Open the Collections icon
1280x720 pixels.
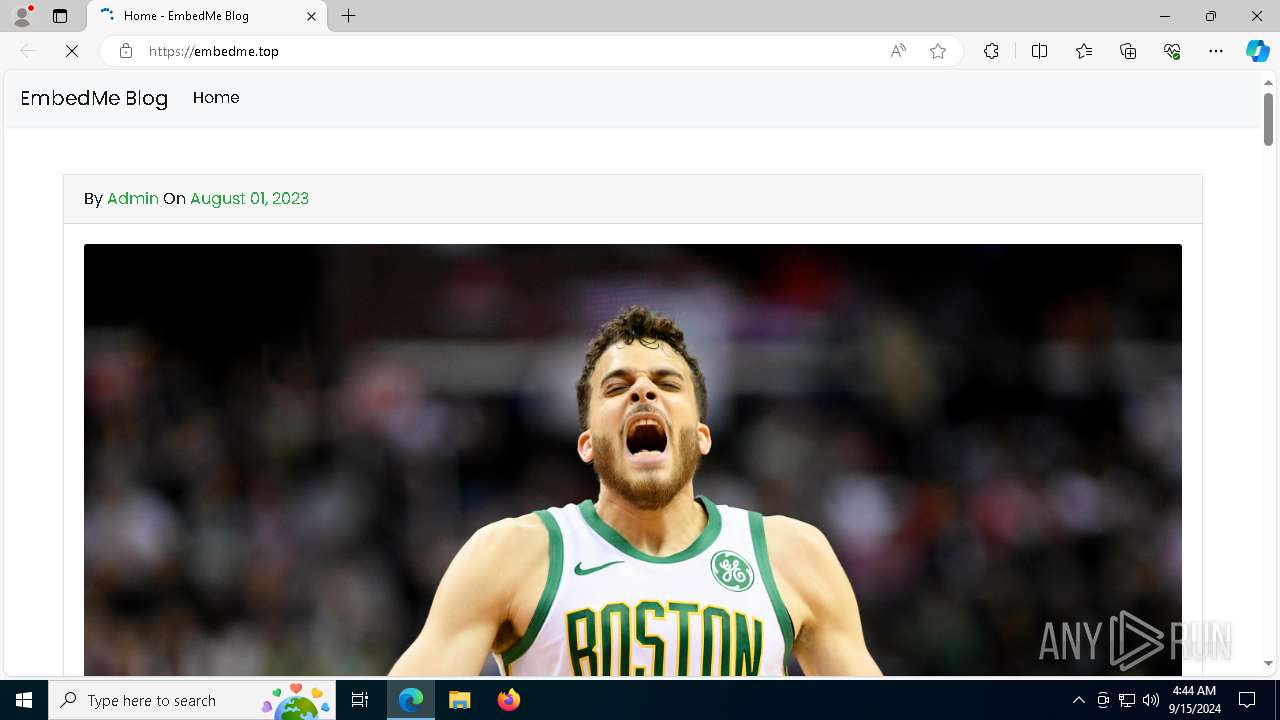(1128, 51)
